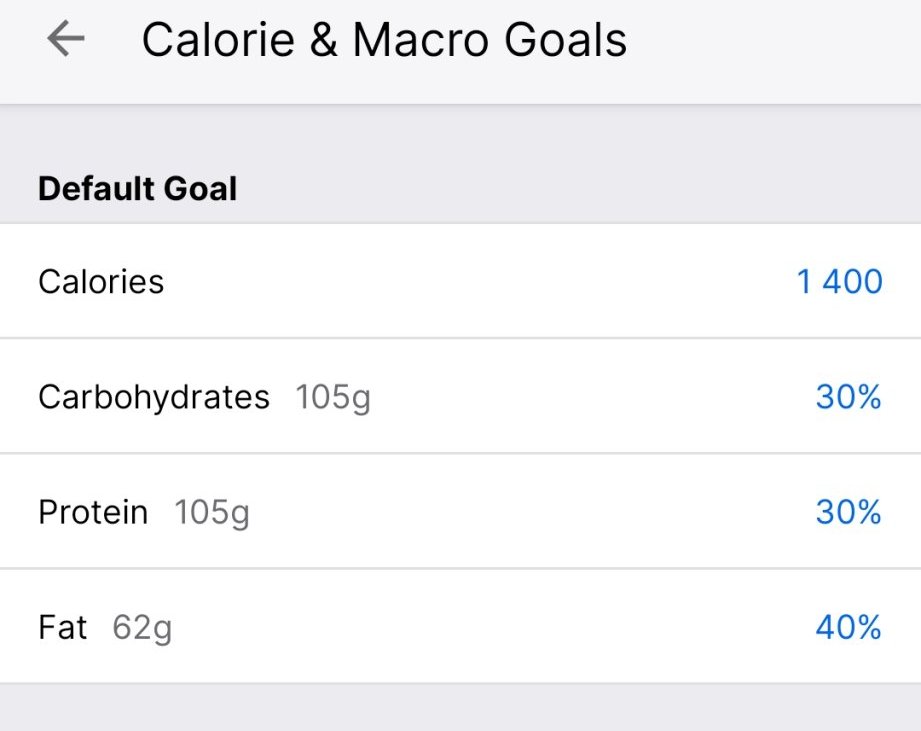Screen dimensions: 921x731
Task: Click the Default Goal section header
Action: click(x=138, y=188)
